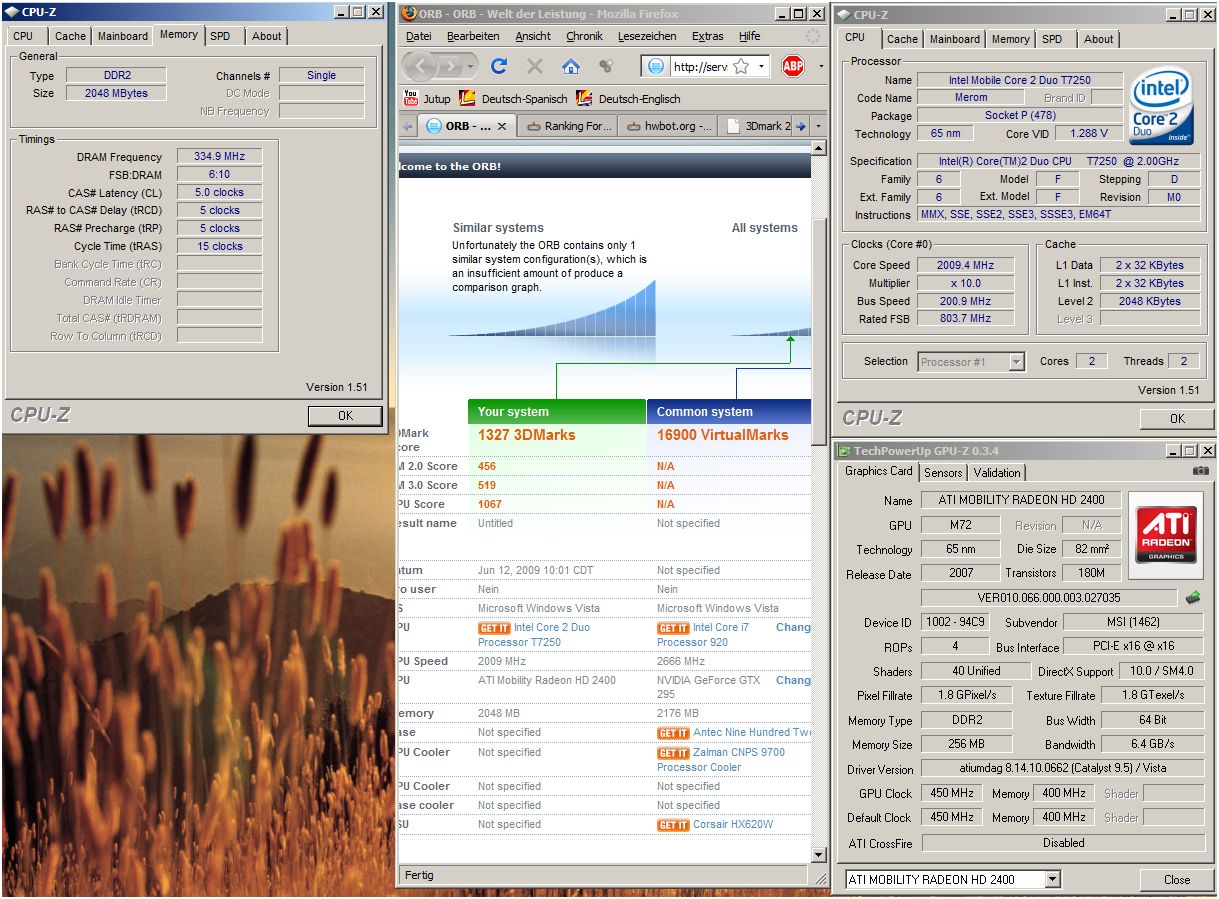Click Close button in GPU-Z
This screenshot has height=899, width=1219.
click(1177, 880)
